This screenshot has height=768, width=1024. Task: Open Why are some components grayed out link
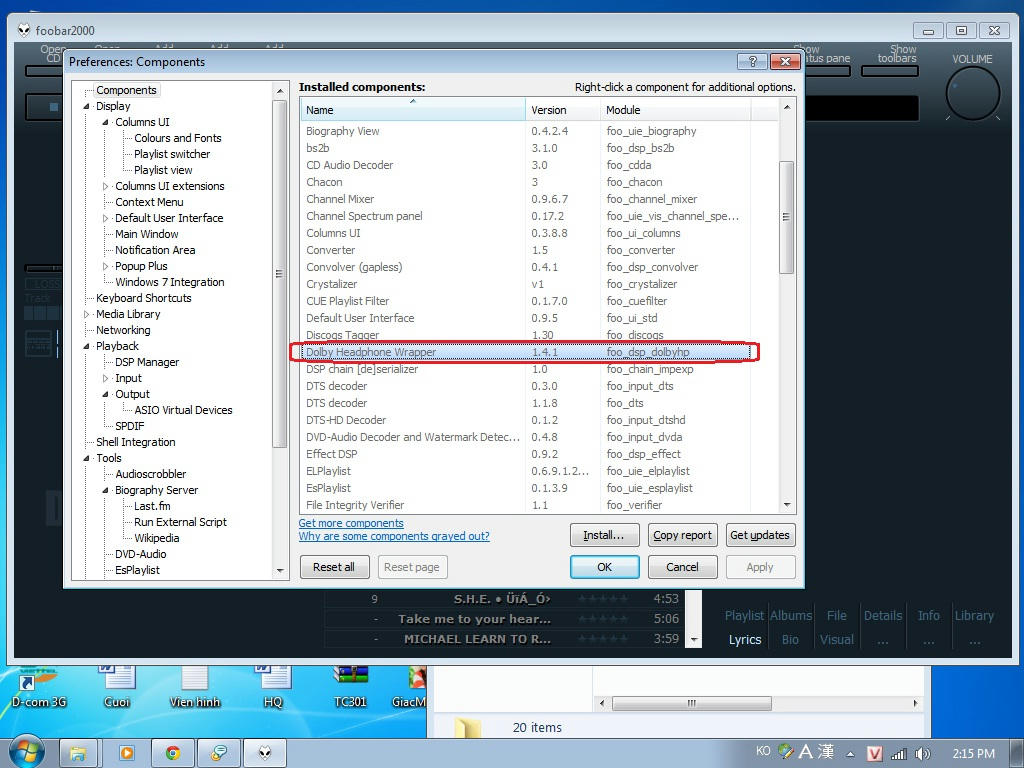click(x=394, y=536)
